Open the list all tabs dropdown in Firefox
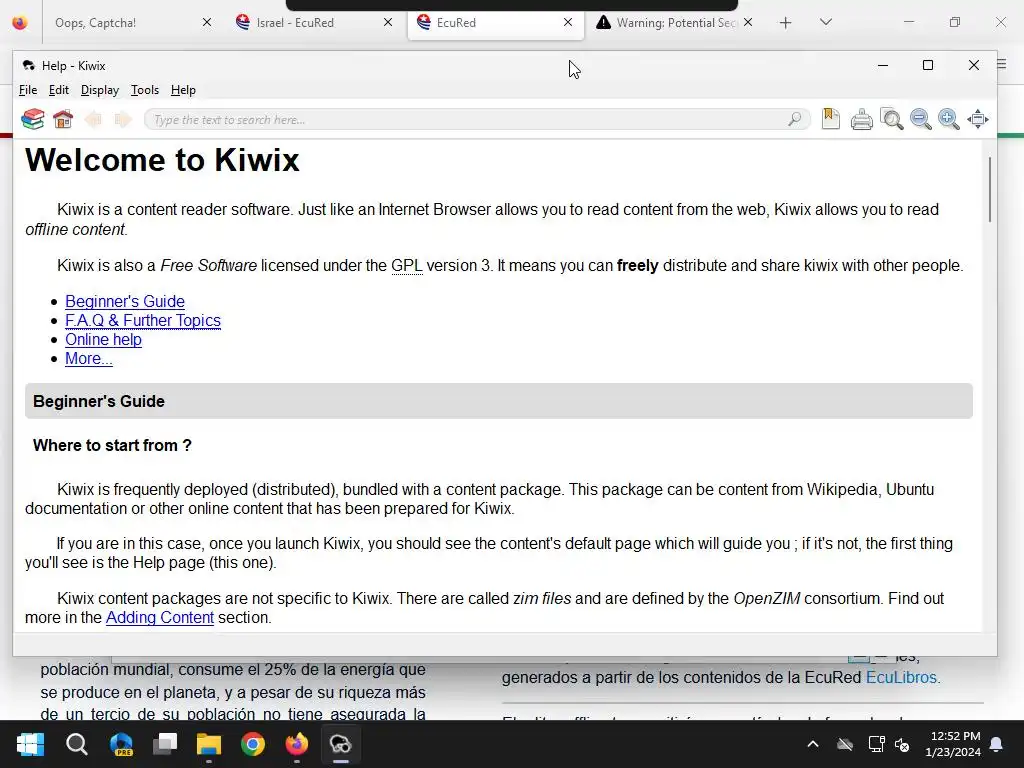Viewport: 1024px width, 768px height. pos(825,22)
